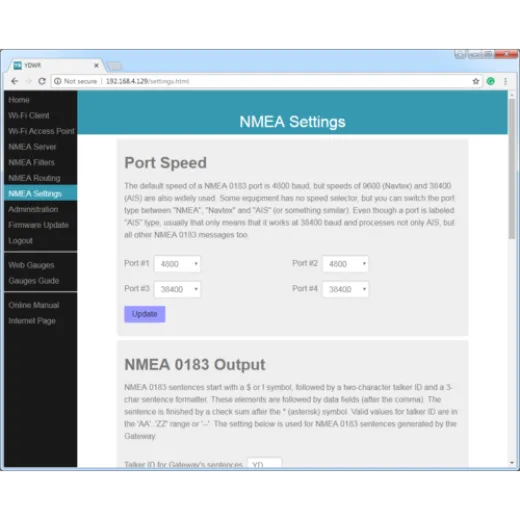The width and height of the screenshot is (520, 520).
Task: Click the NMEA Settings page title
Action: (292, 122)
